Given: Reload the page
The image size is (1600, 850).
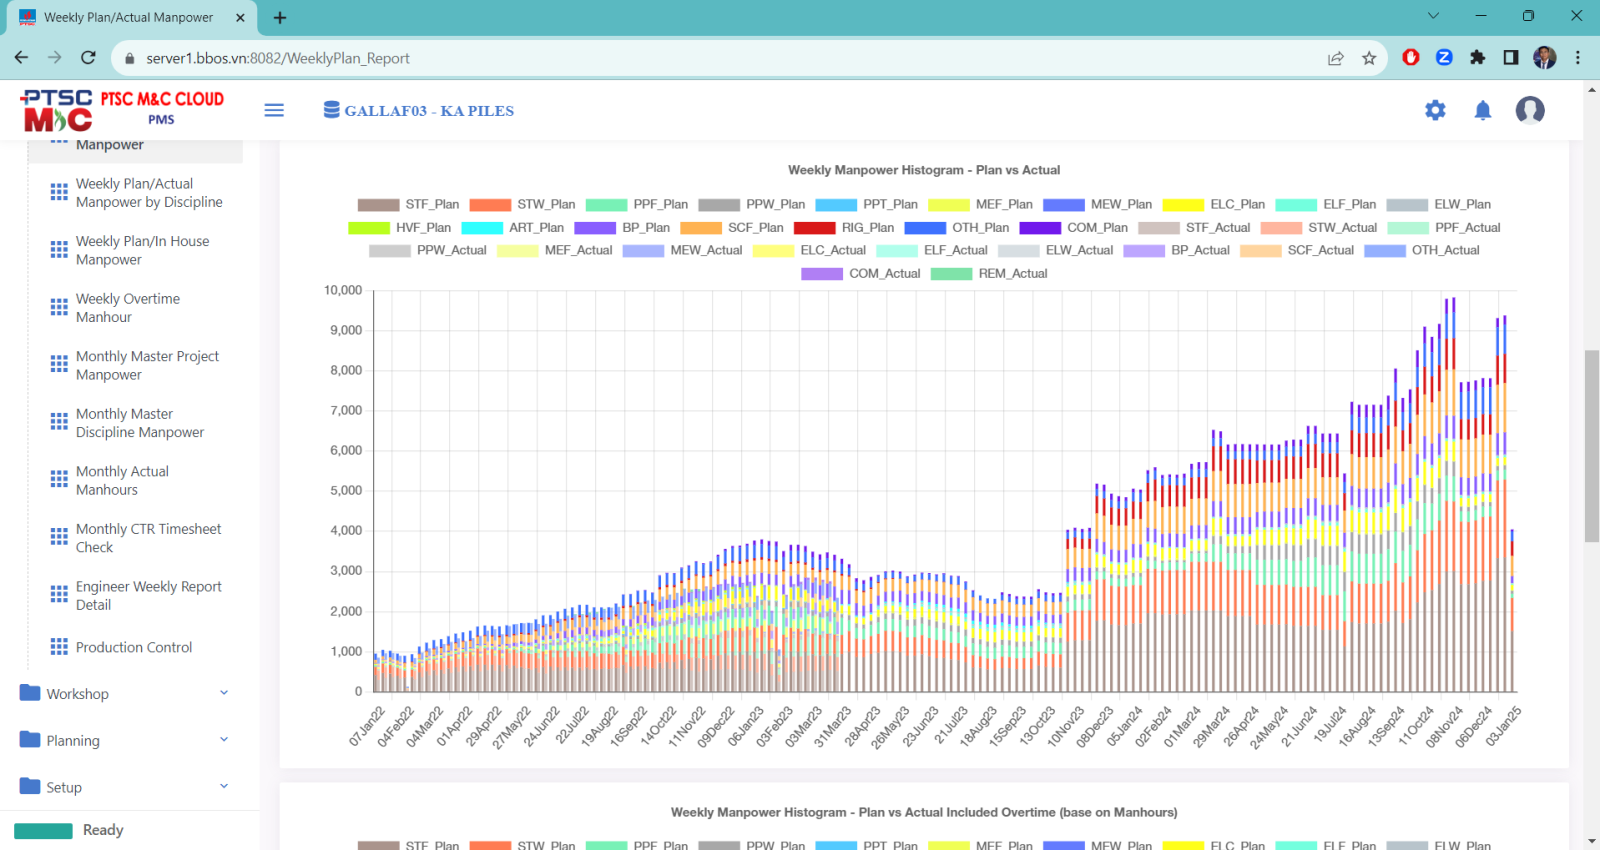Looking at the screenshot, I should tap(88, 58).
